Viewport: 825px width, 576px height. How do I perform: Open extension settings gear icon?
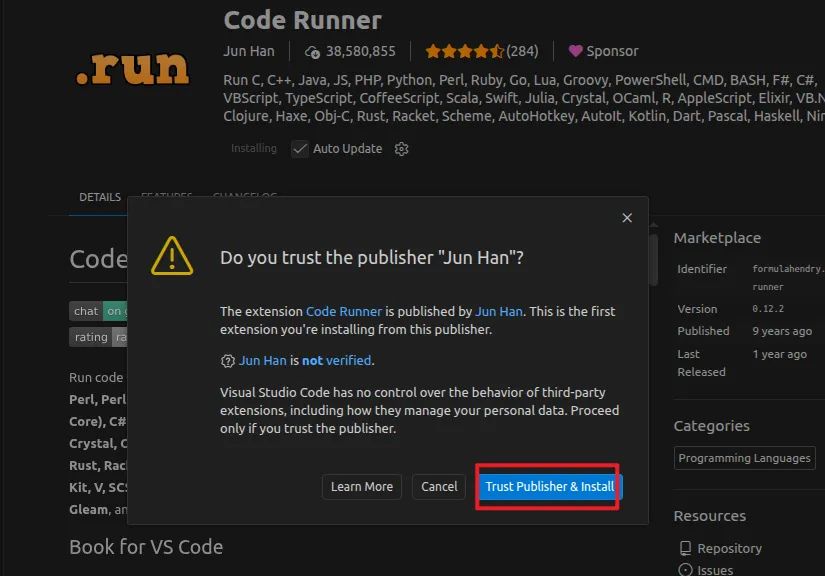(401, 149)
